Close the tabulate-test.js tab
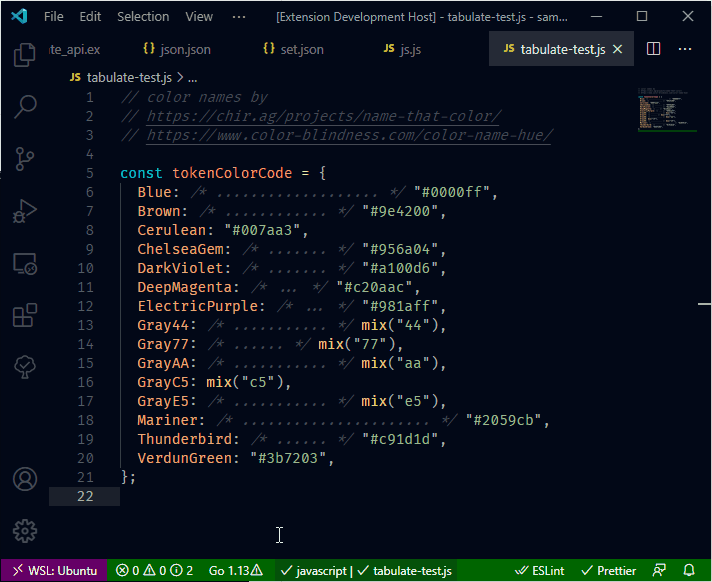712x582 pixels. pyautogui.click(x=618, y=49)
